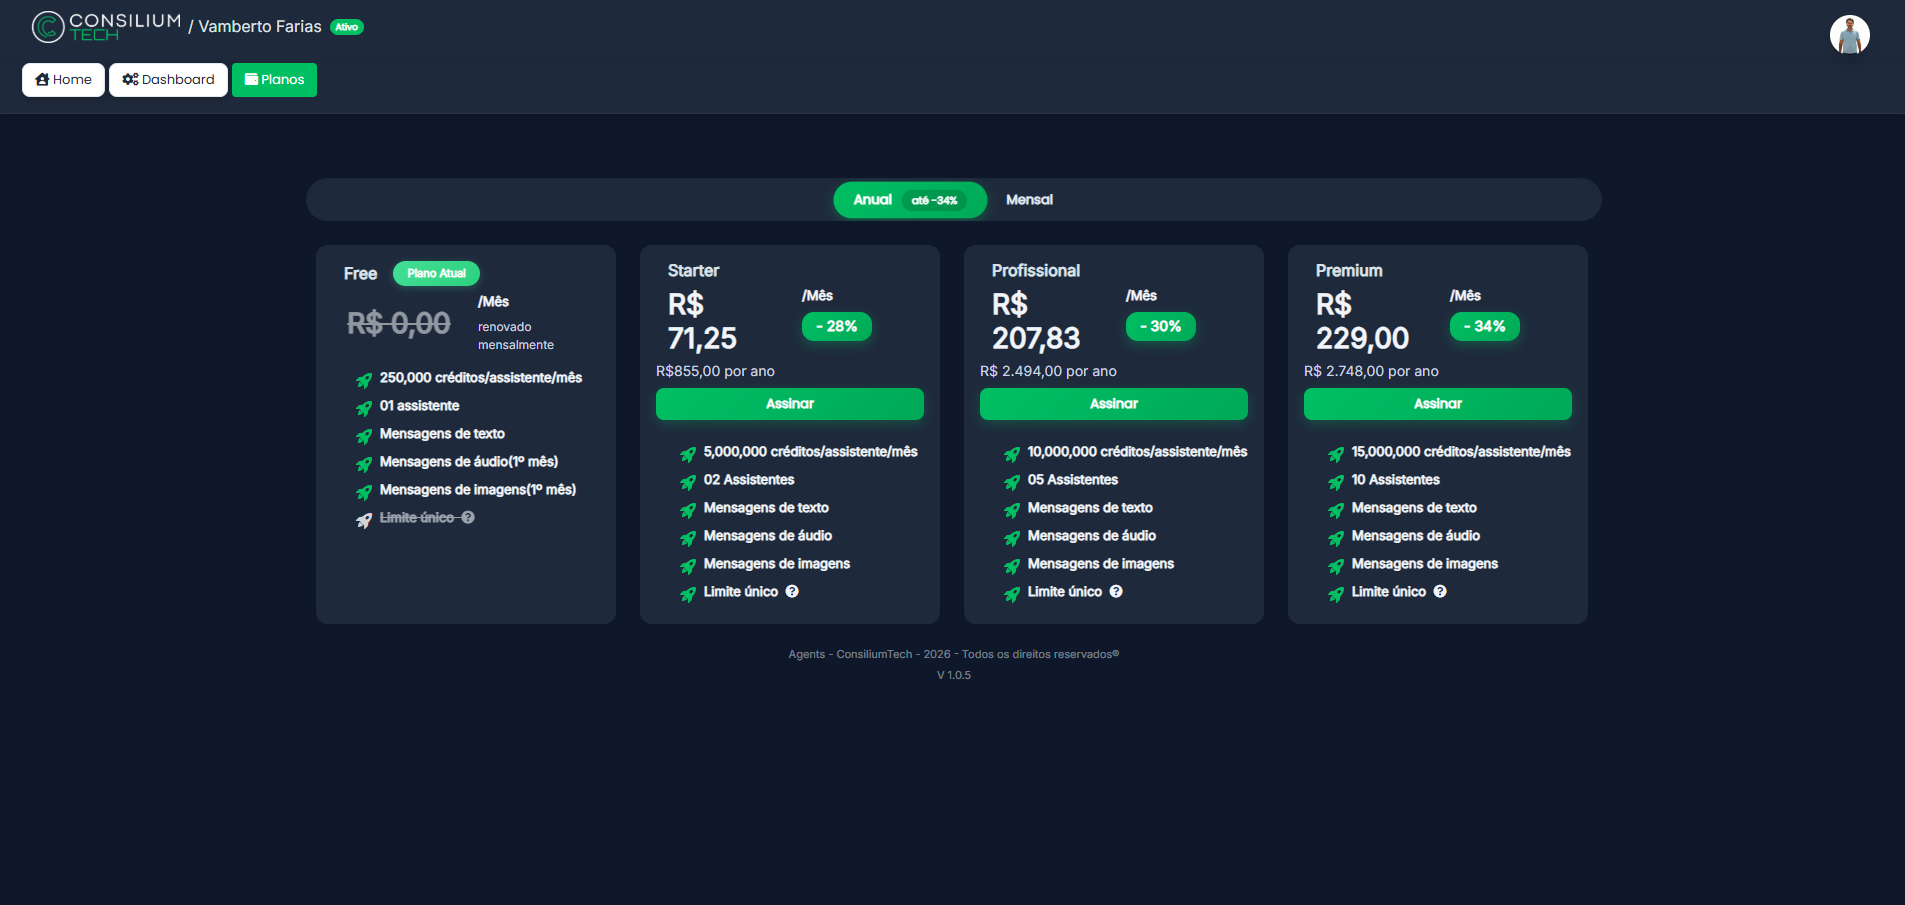Open the Dashboard page

[168, 80]
